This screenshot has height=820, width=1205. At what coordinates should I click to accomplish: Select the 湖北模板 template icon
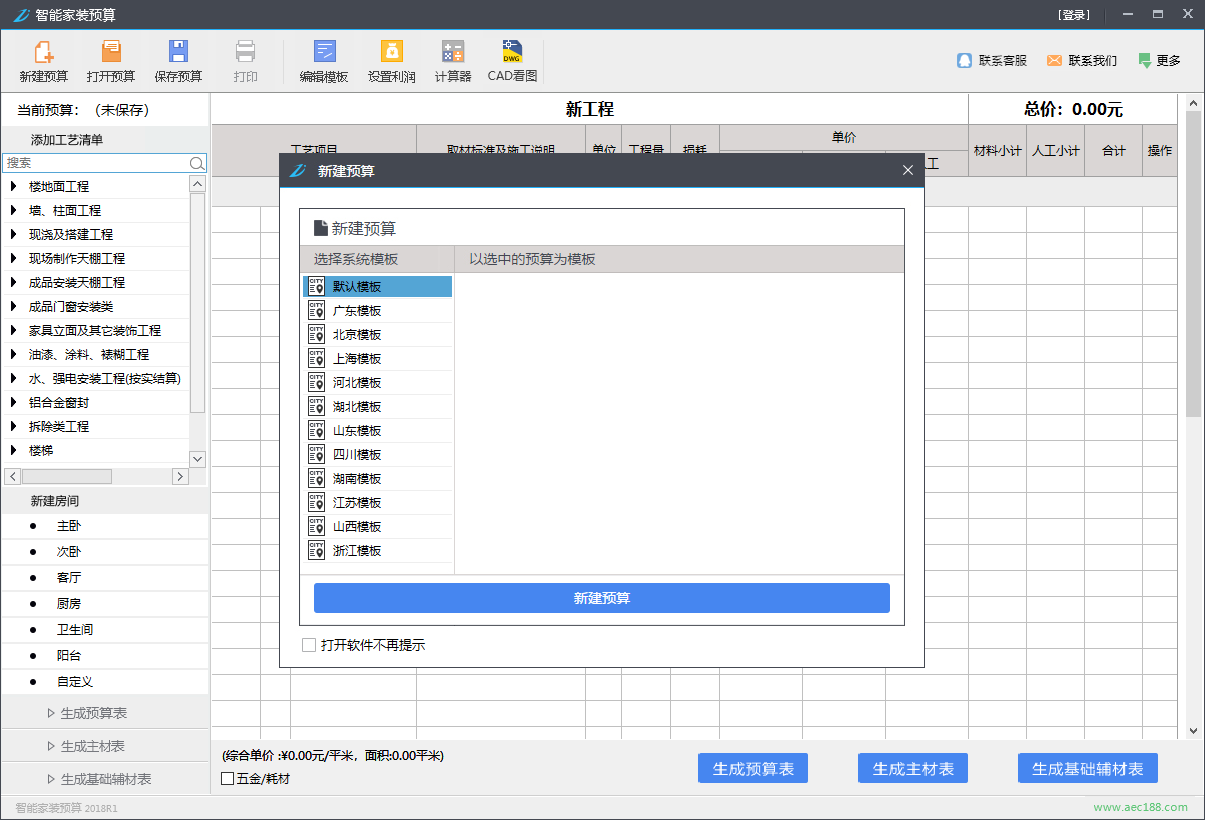(317, 406)
